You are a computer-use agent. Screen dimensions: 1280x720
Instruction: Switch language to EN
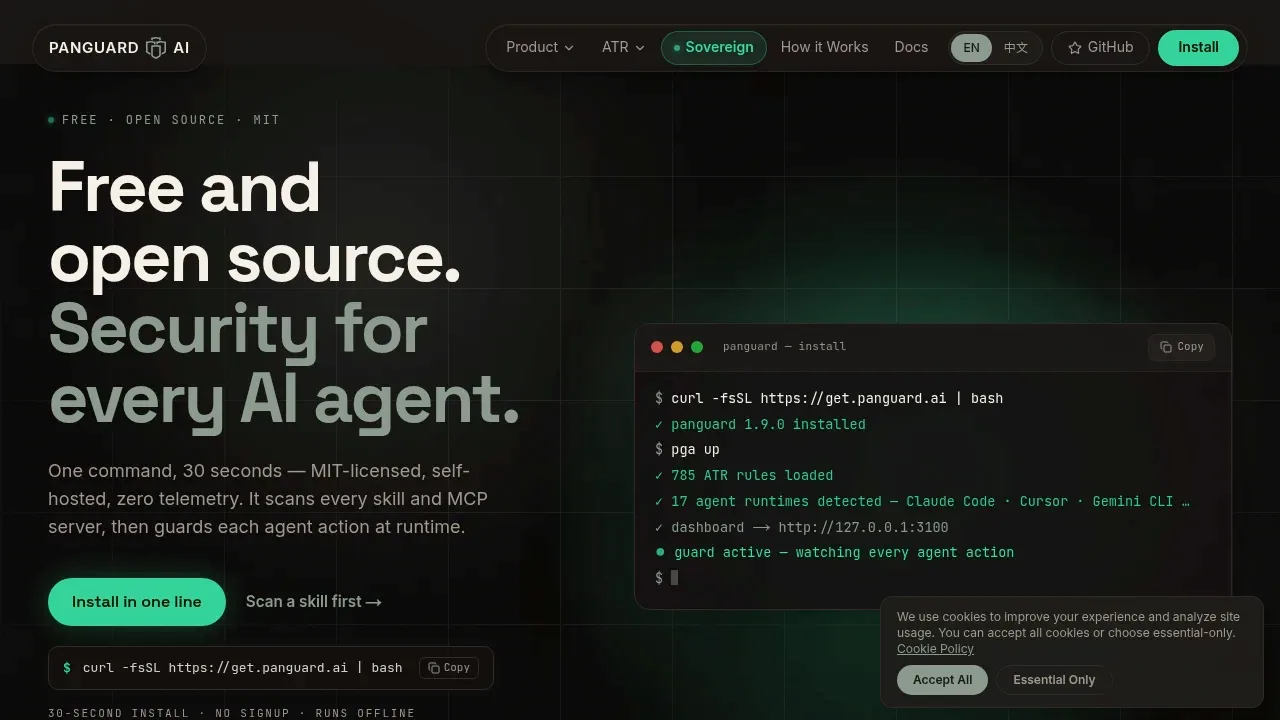tap(971, 48)
